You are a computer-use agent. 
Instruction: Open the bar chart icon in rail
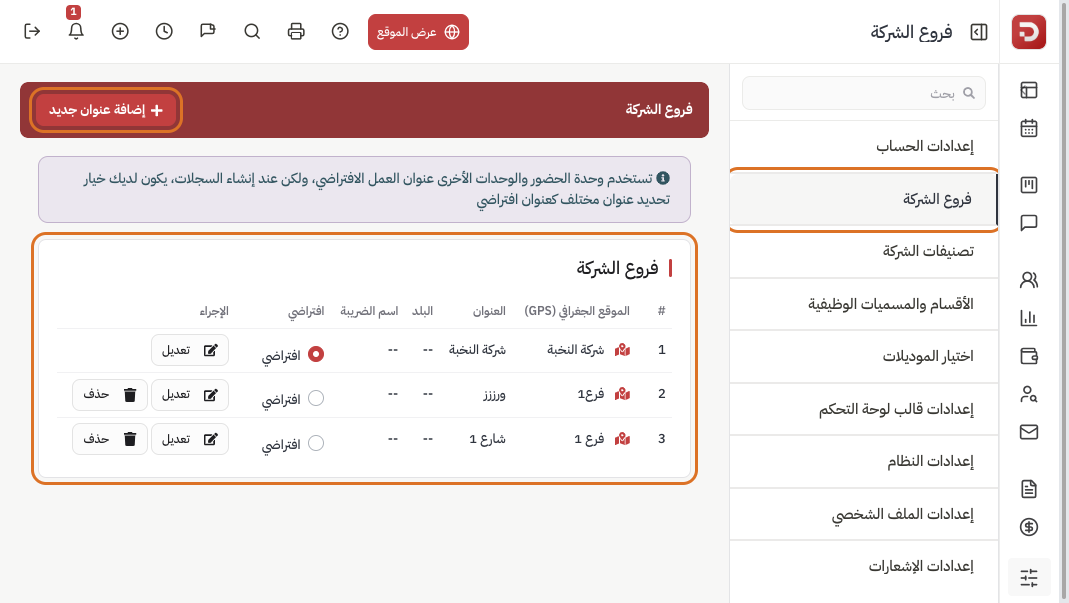coord(1029,317)
